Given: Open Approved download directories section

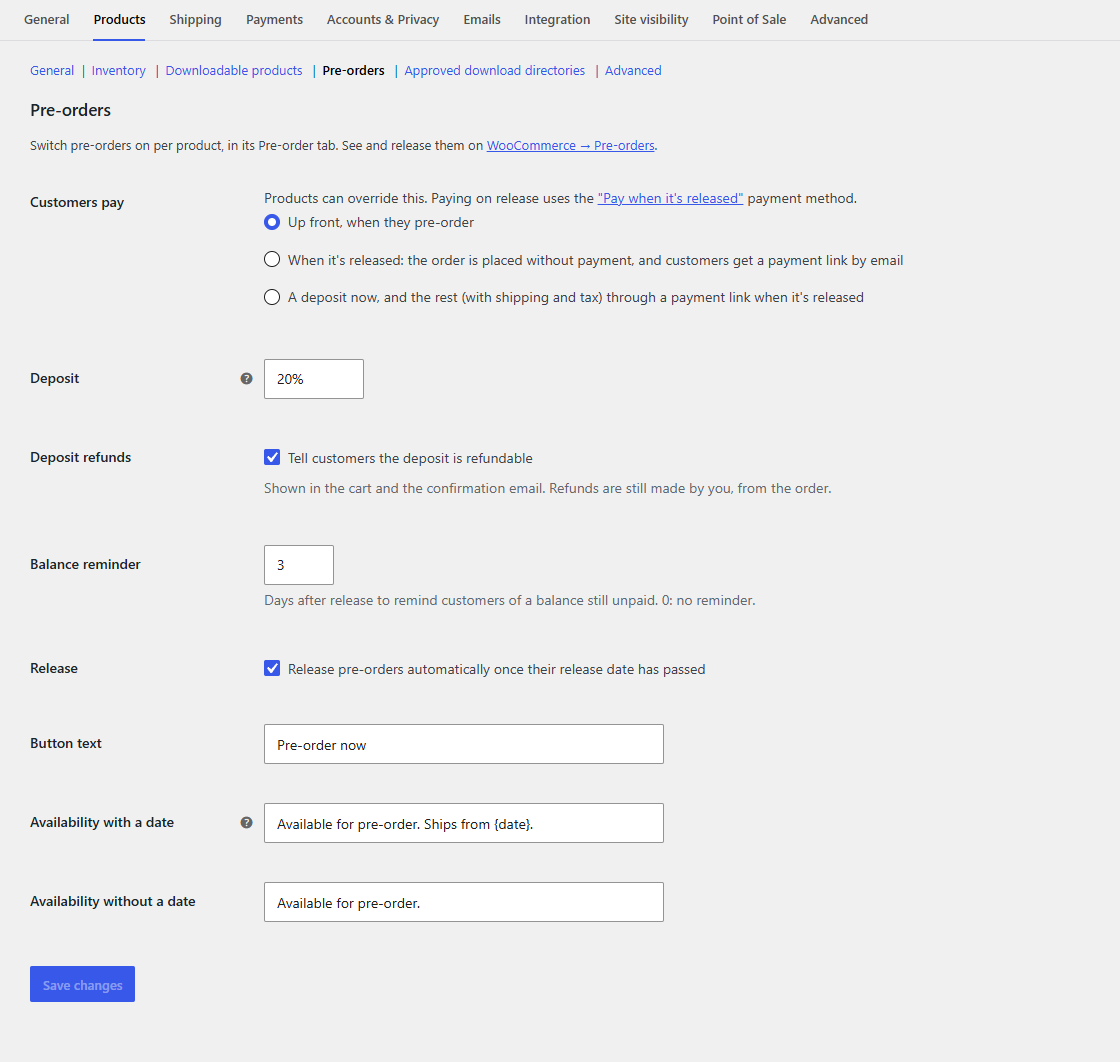Looking at the screenshot, I should coord(494,71).
